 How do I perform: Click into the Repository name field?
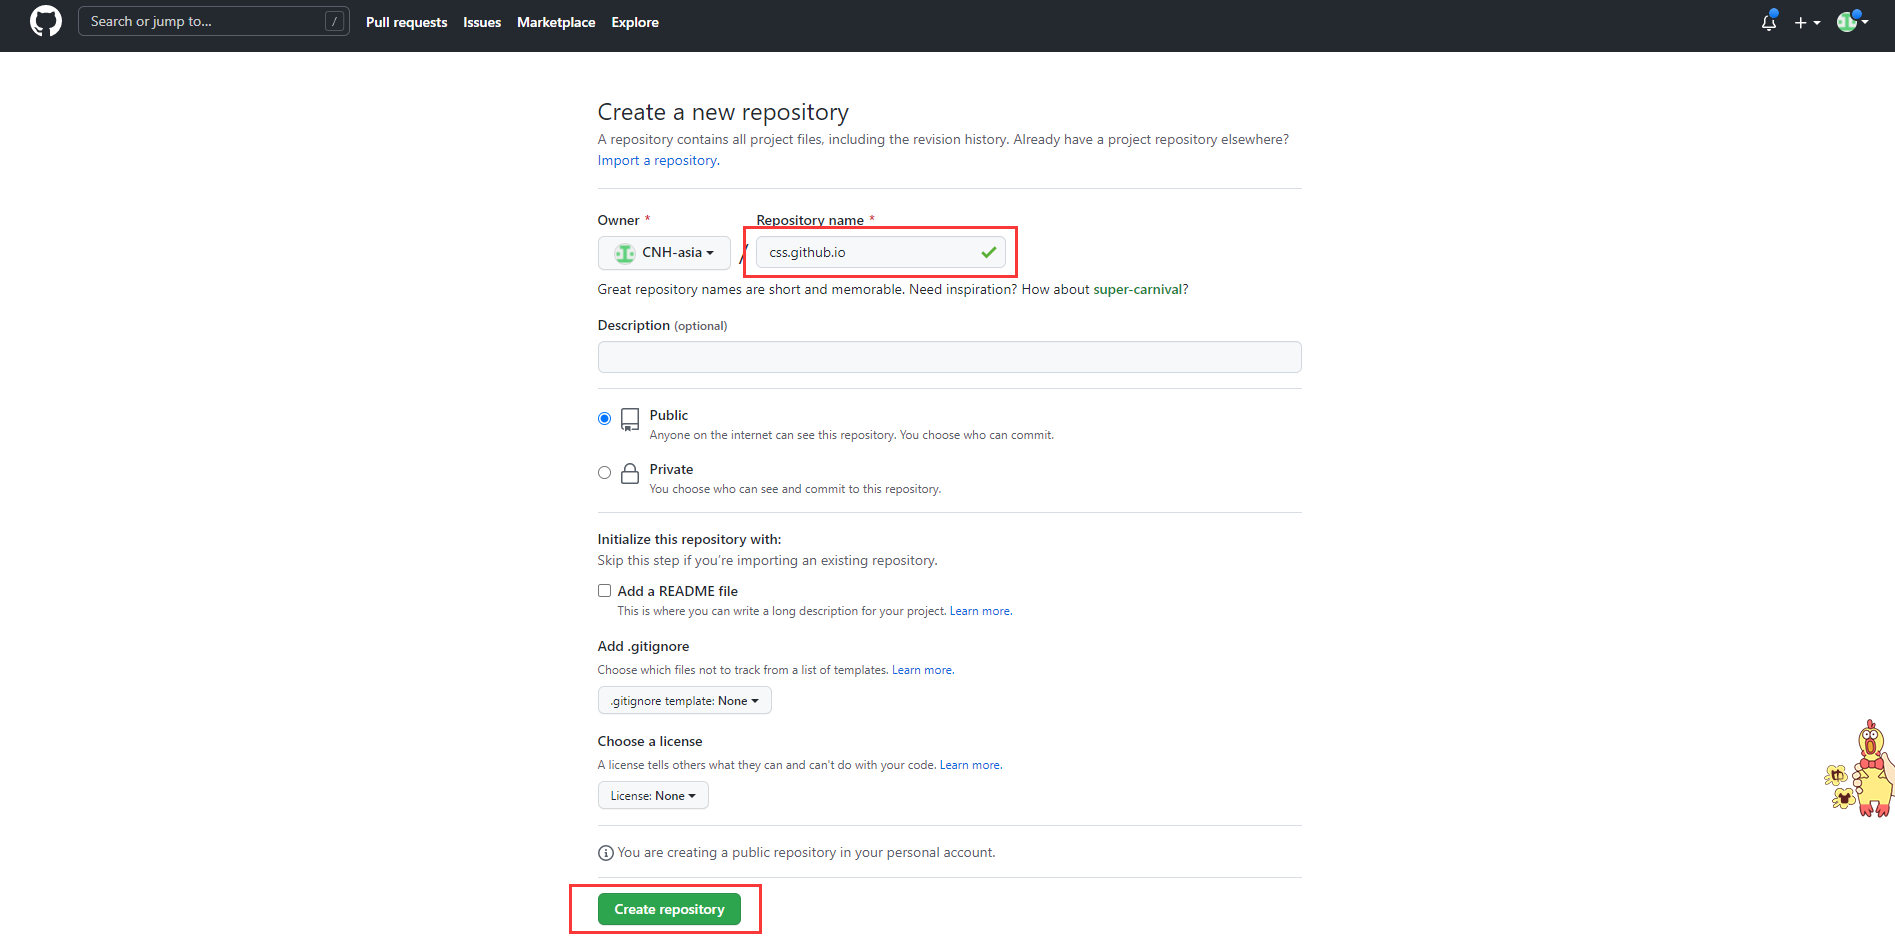tap(881, 252)
